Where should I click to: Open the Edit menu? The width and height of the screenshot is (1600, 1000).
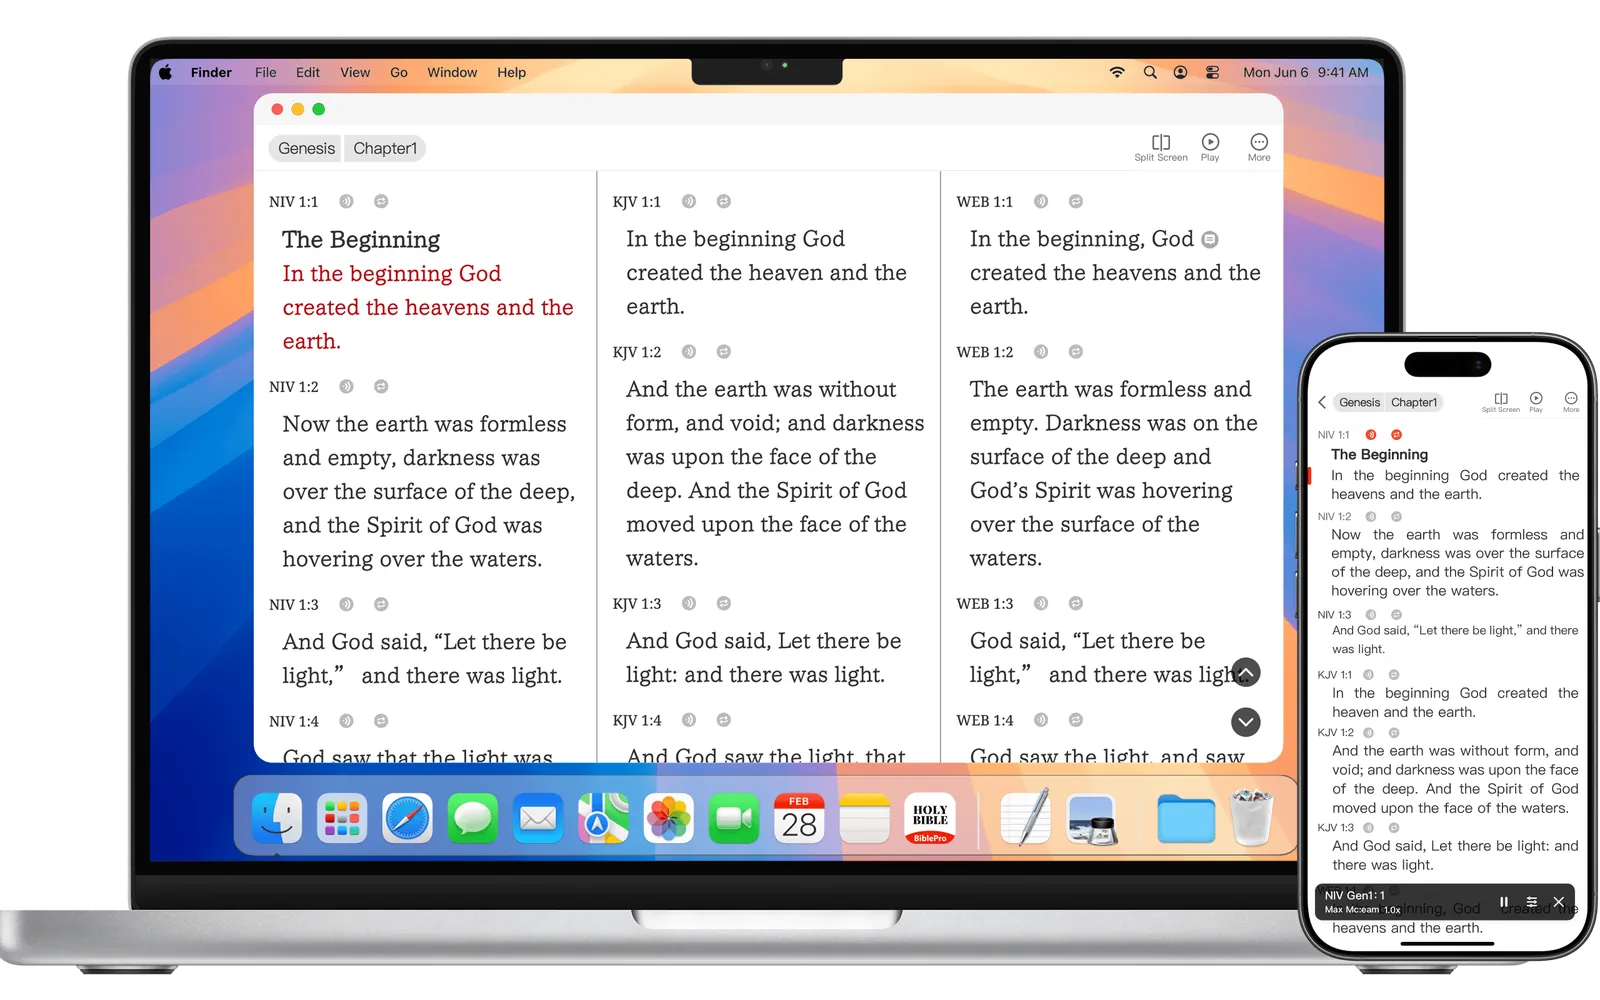pyautogui.click(x=308, y=72)
